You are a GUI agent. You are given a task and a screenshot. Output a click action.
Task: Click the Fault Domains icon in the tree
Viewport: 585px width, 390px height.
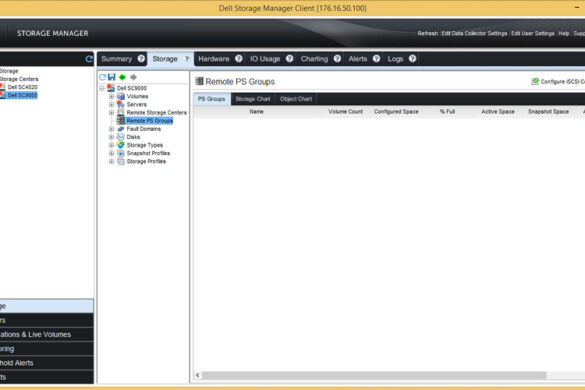pos(121,129)
